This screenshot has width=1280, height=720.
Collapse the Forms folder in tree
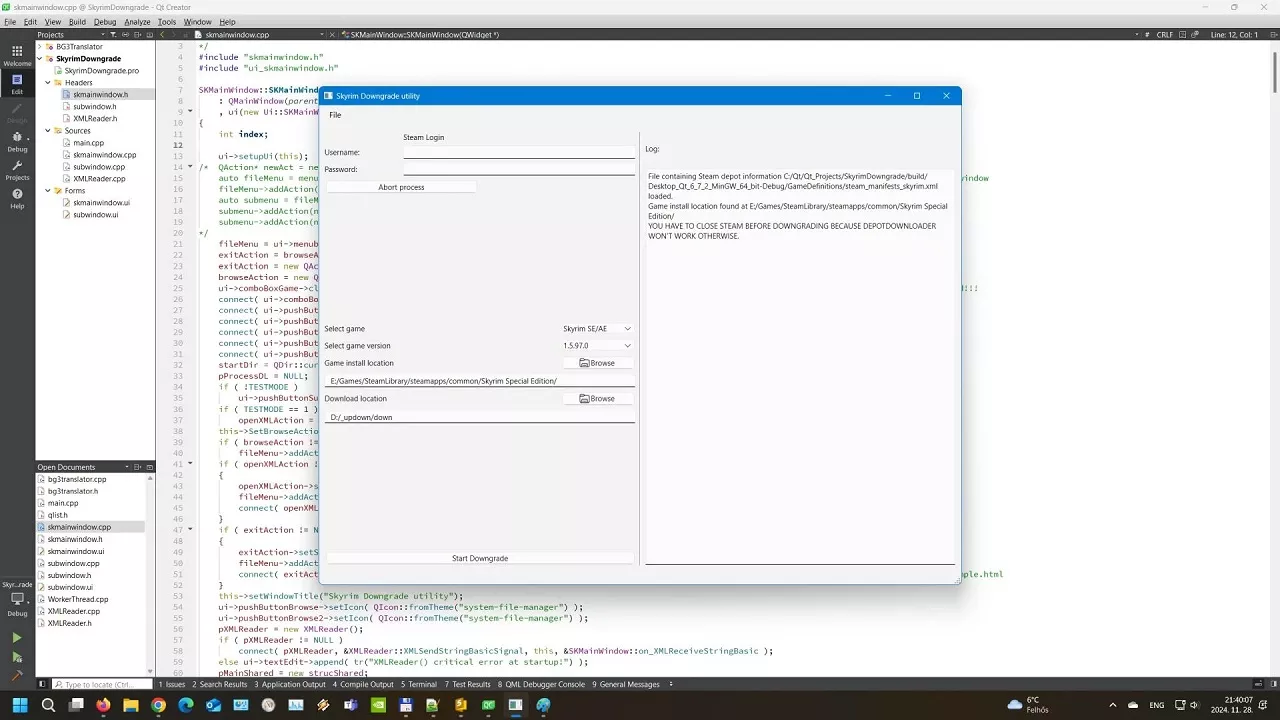pos(48,191)
